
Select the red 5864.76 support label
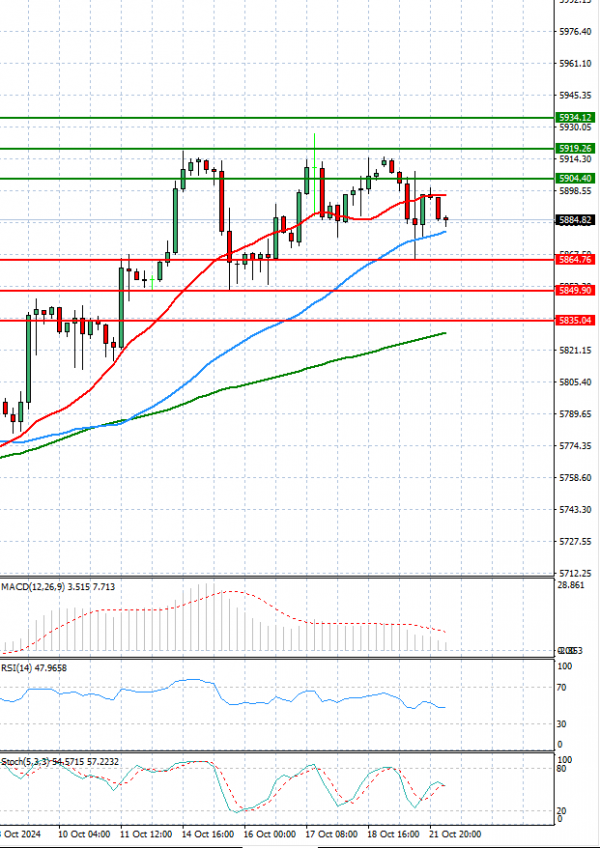click(x=576, y=260)
